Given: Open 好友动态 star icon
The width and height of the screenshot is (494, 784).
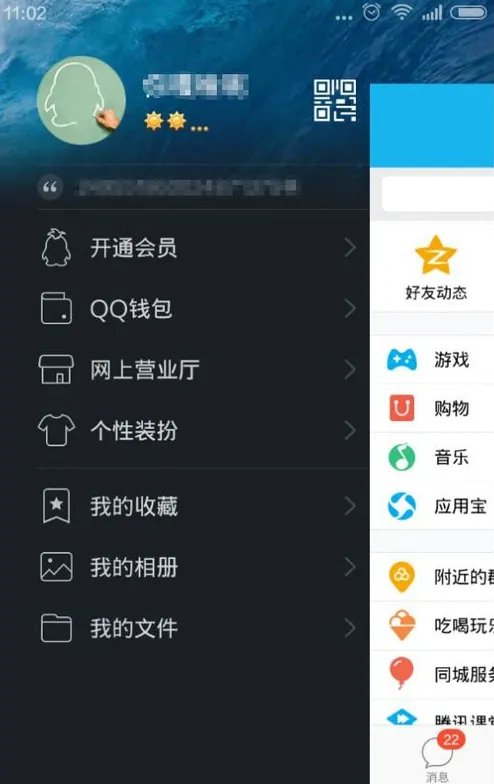Looking at the screenshot, I should (436, 255).
